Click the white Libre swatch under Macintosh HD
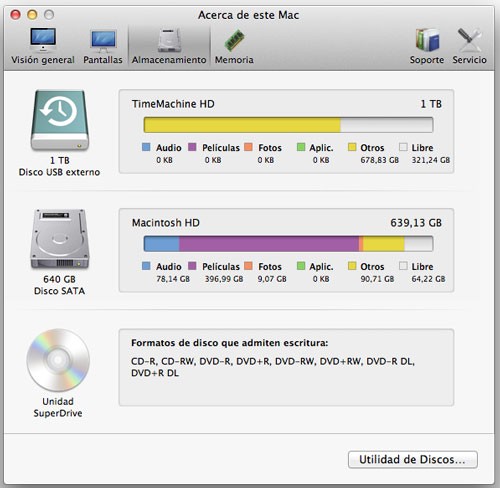The height and width of the screenshot is (488, 500). click(403, 266)
